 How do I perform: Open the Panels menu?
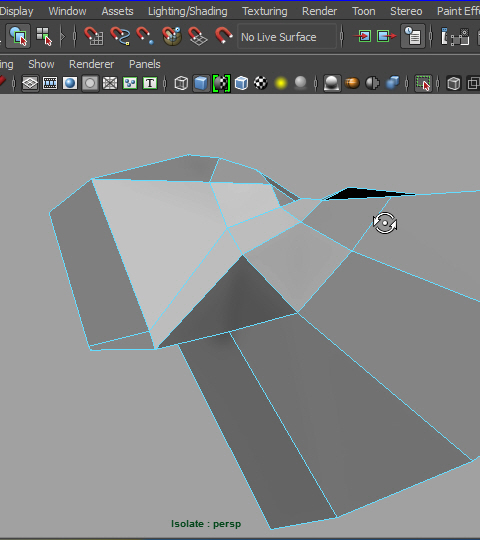pos(145,64)
